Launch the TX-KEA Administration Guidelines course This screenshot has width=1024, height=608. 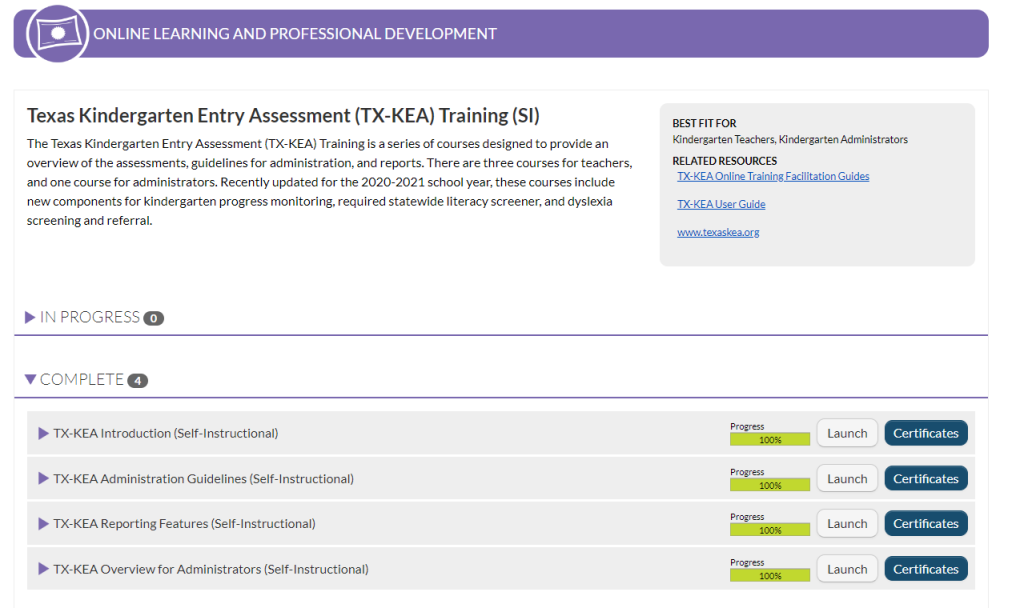coord(846,478)
